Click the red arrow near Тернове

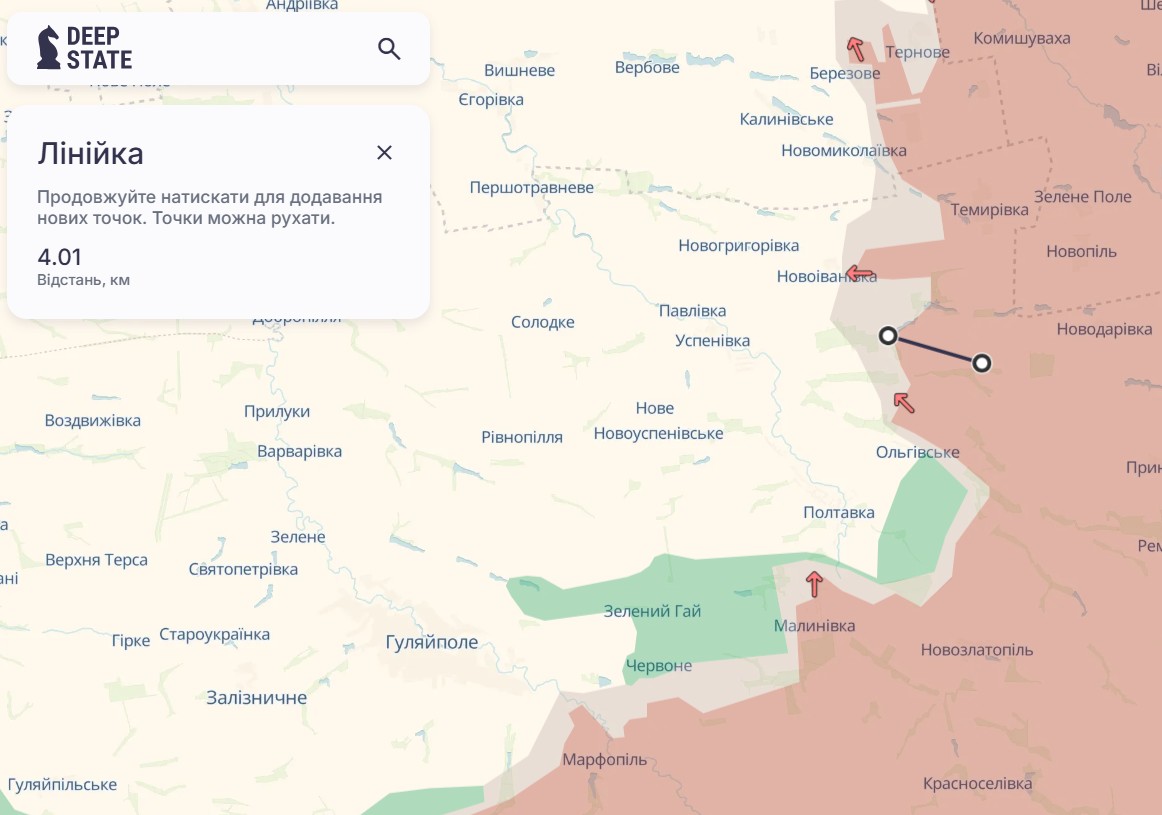(x=855, y=48)
